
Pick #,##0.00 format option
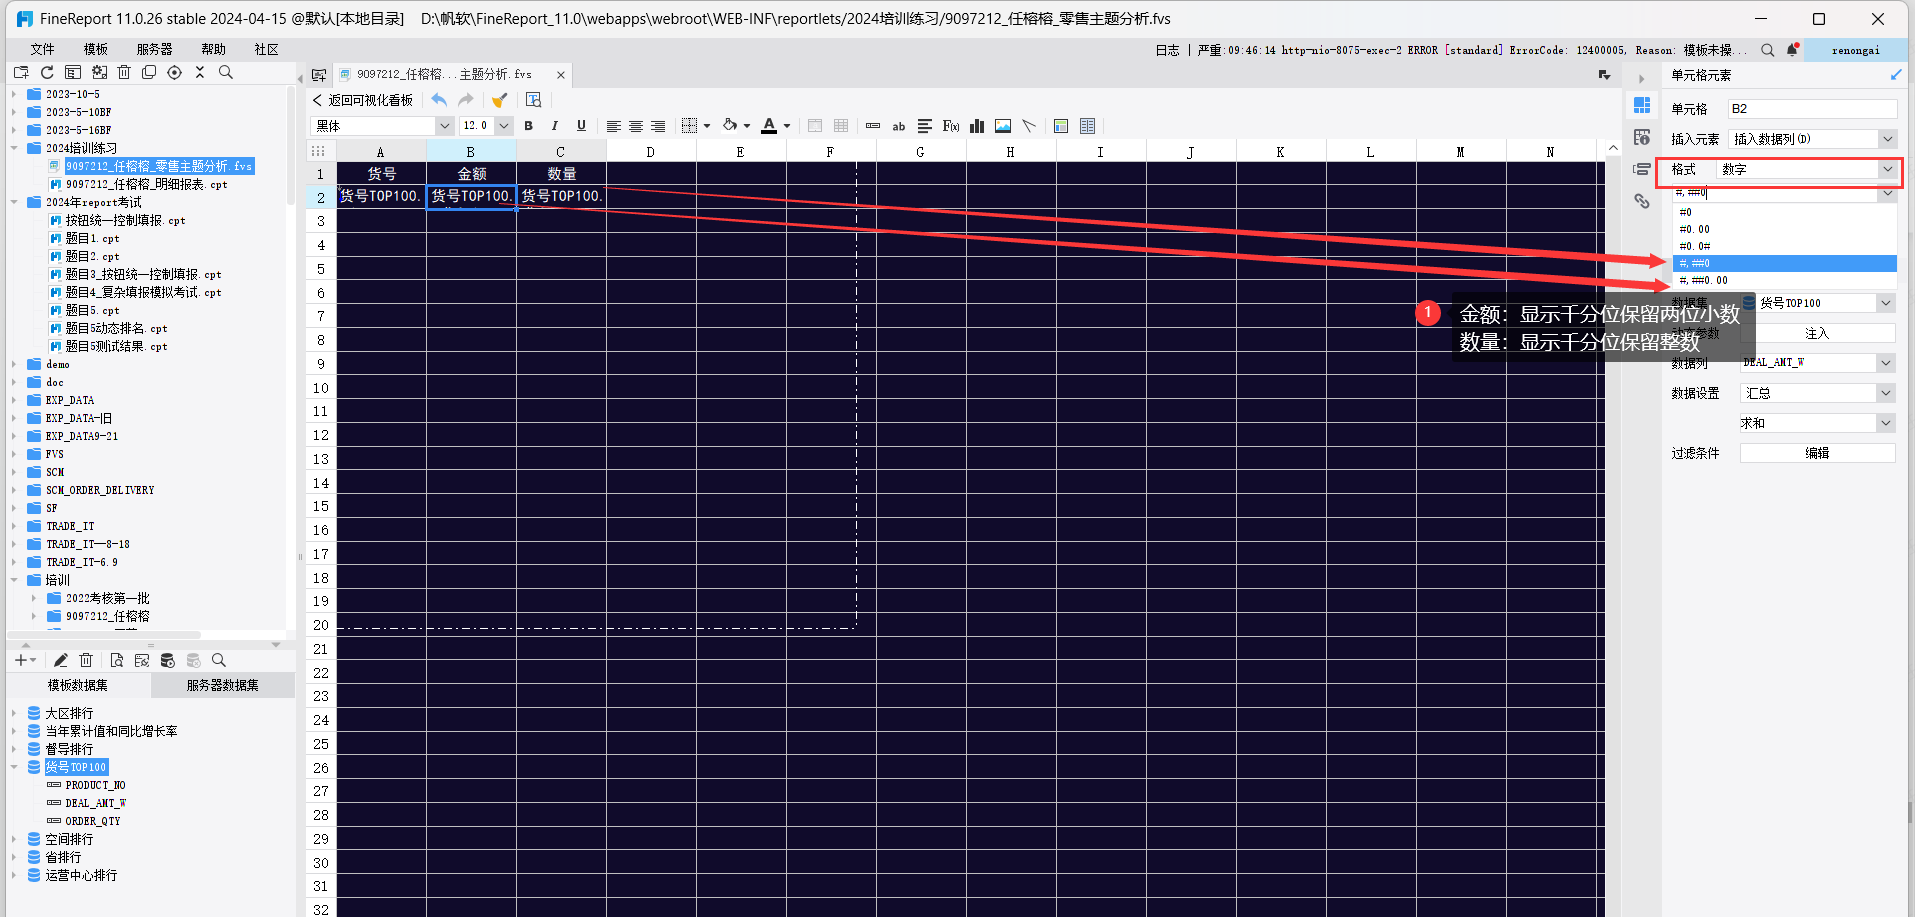[x=1784, y=281]
